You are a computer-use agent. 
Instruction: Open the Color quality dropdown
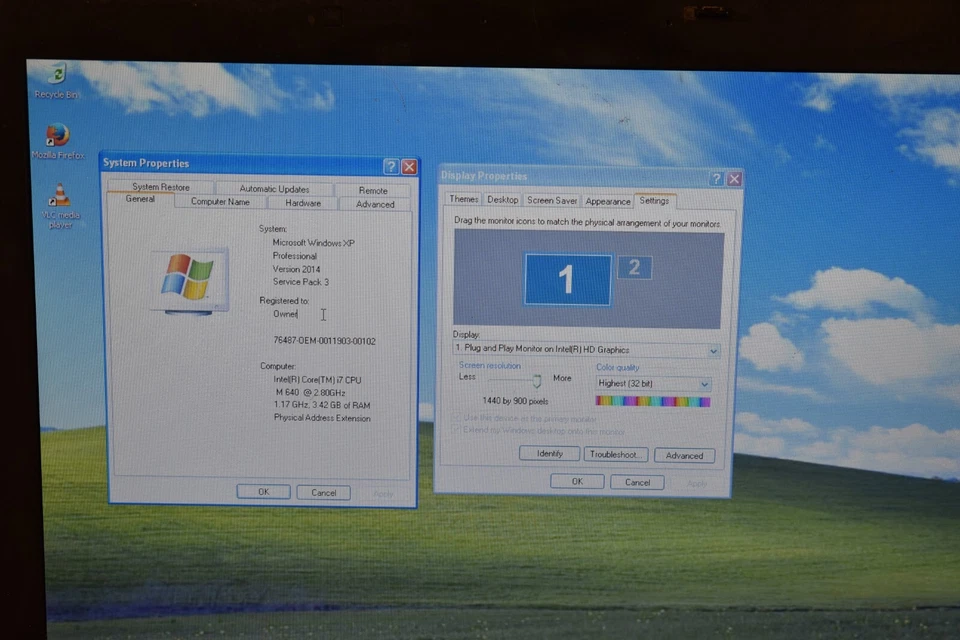[653, 384]
